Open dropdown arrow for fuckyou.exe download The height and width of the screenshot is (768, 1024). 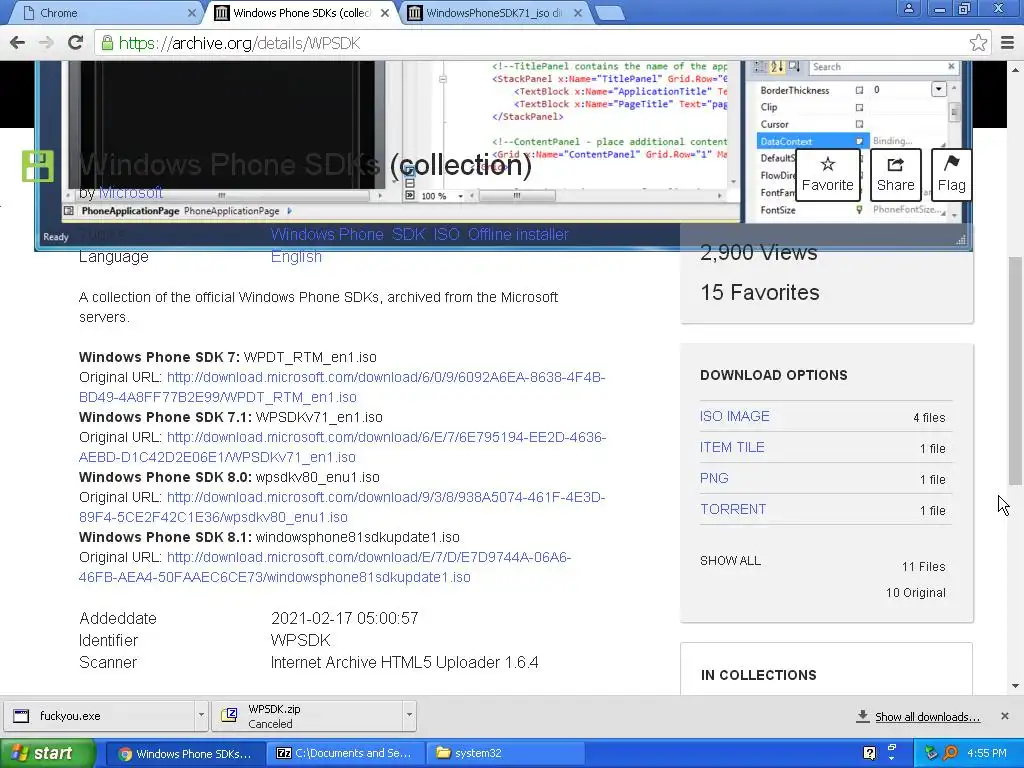coord(201,716)
